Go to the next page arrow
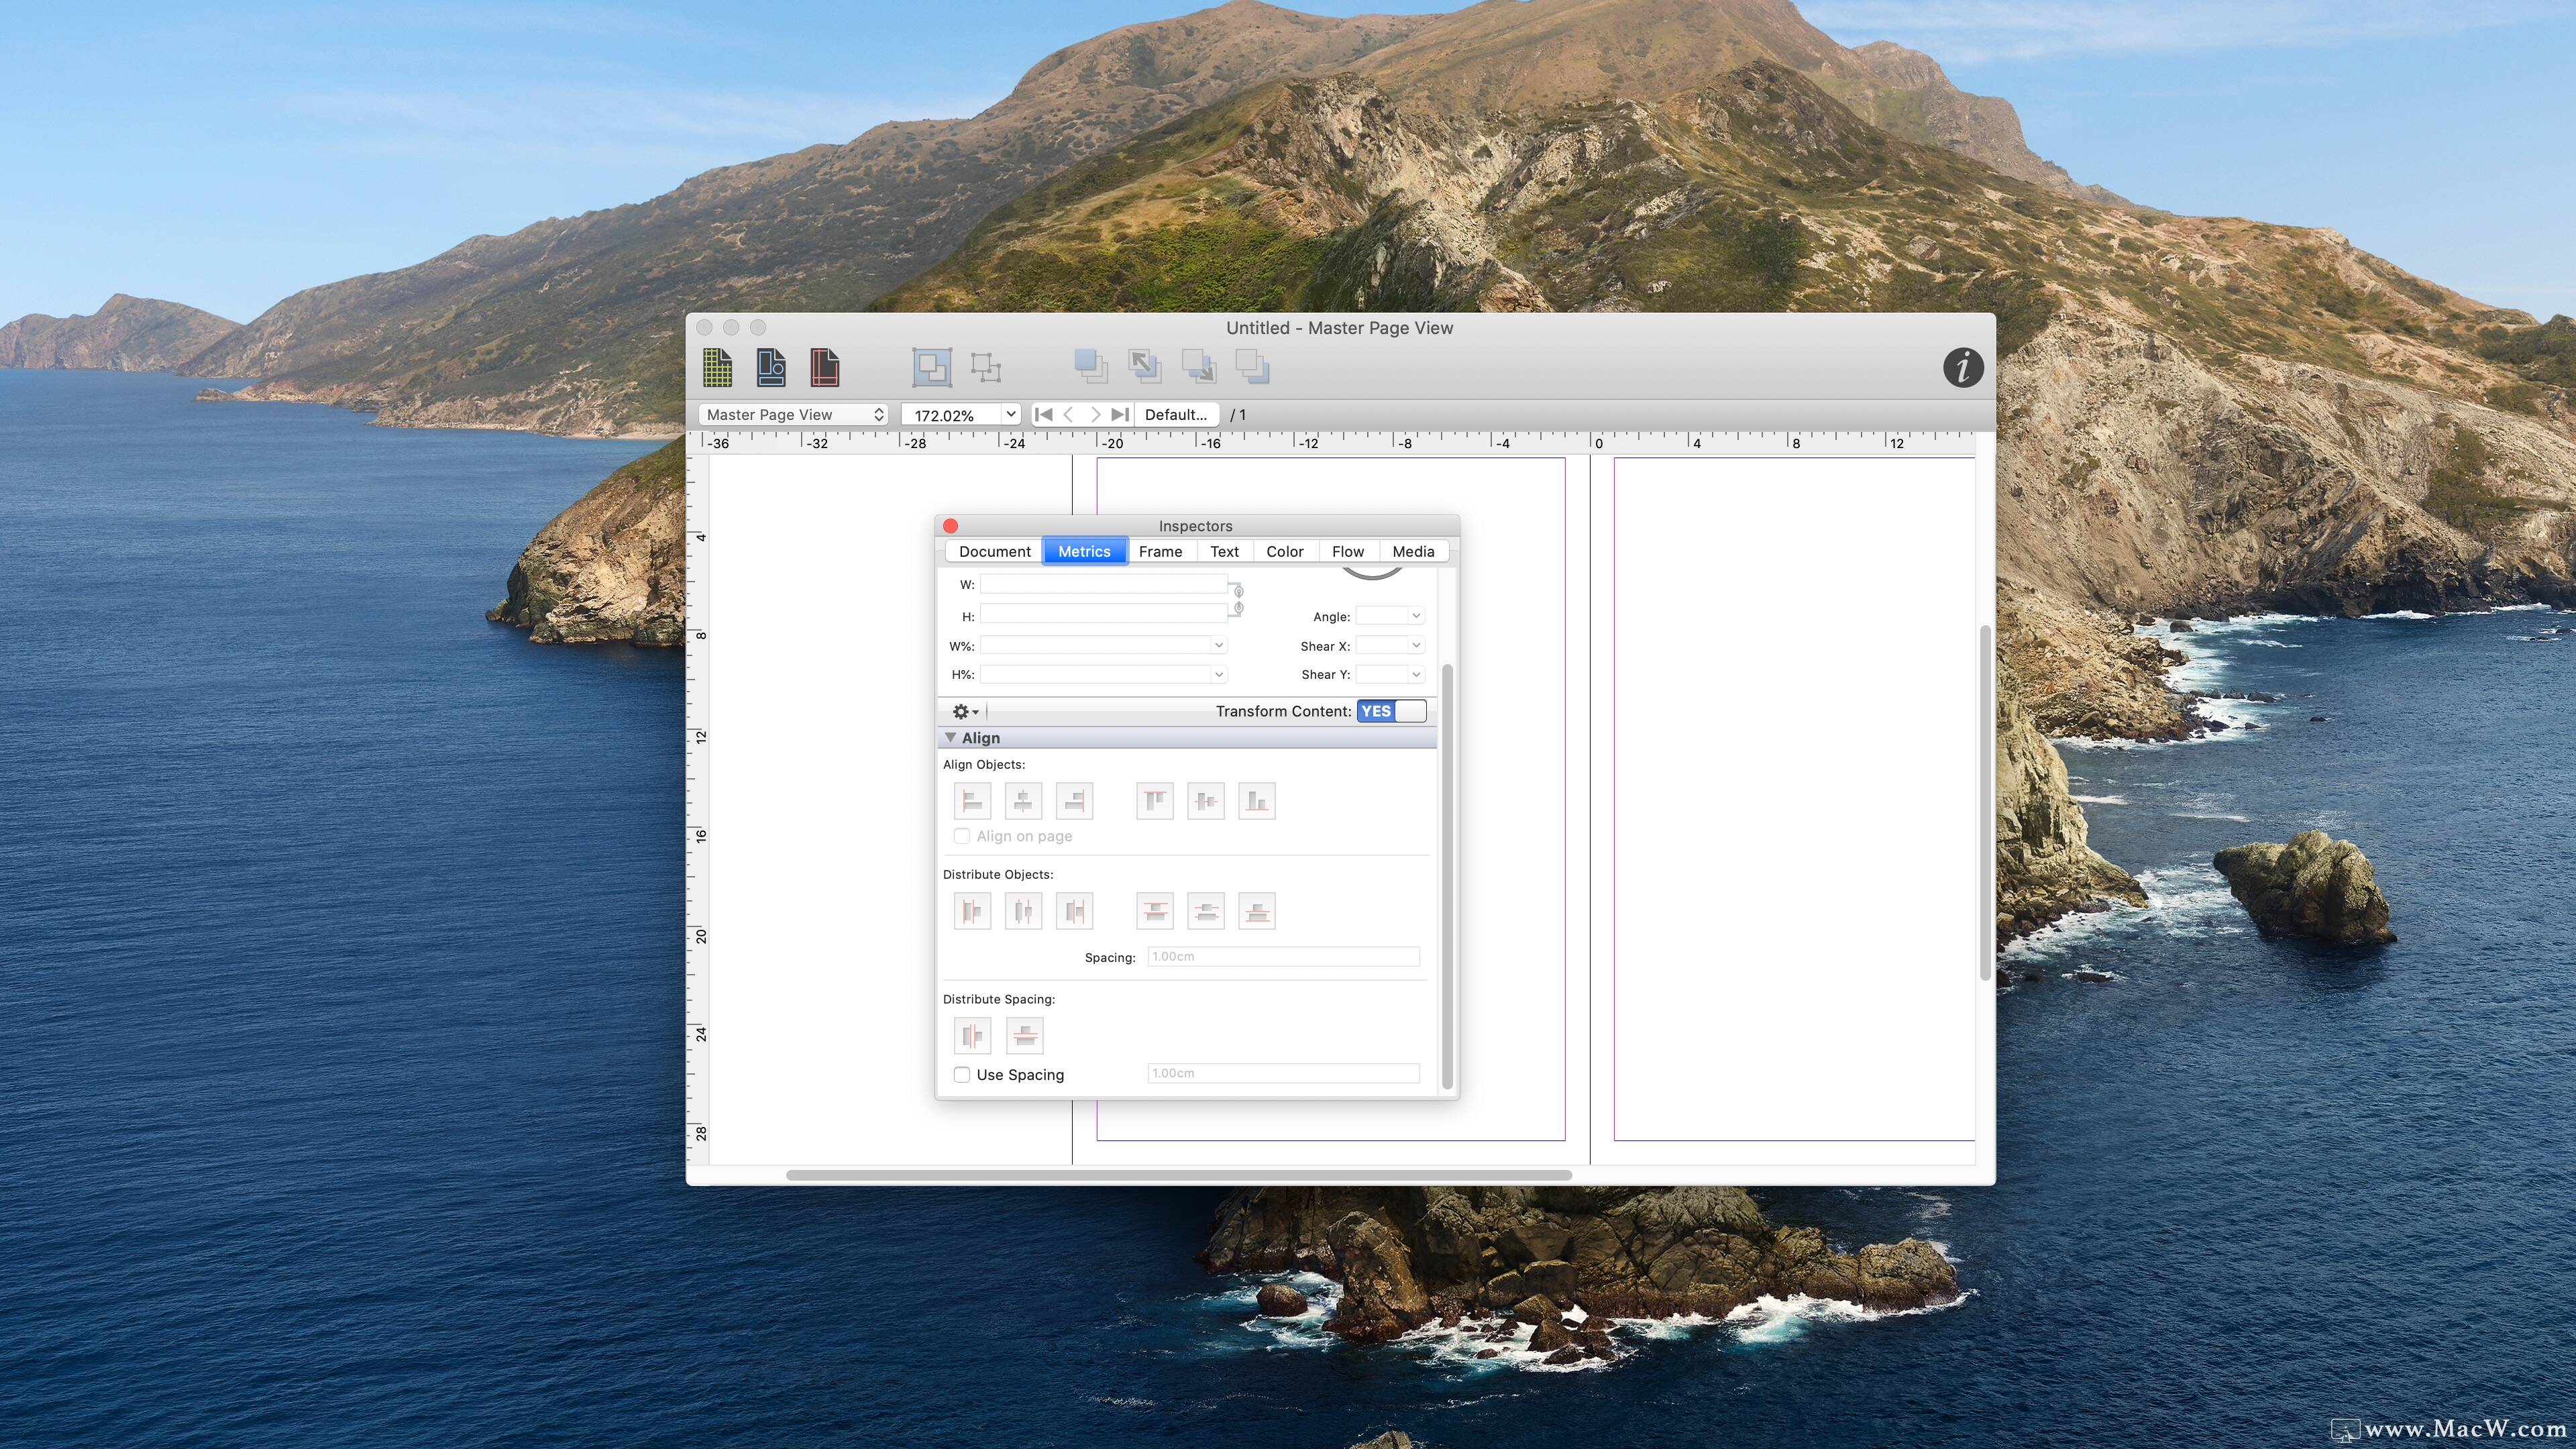The width and height of the screenshot is (2576, 1449). pos(1095,414)
